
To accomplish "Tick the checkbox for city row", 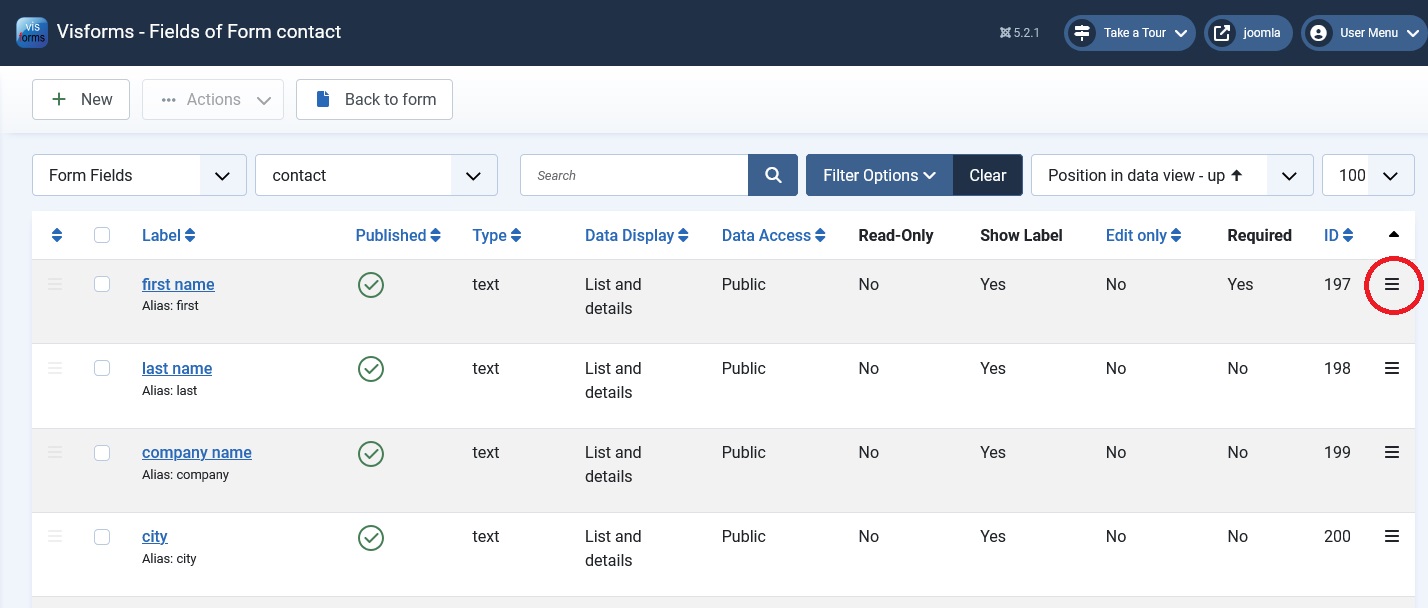I will (102, 536).
